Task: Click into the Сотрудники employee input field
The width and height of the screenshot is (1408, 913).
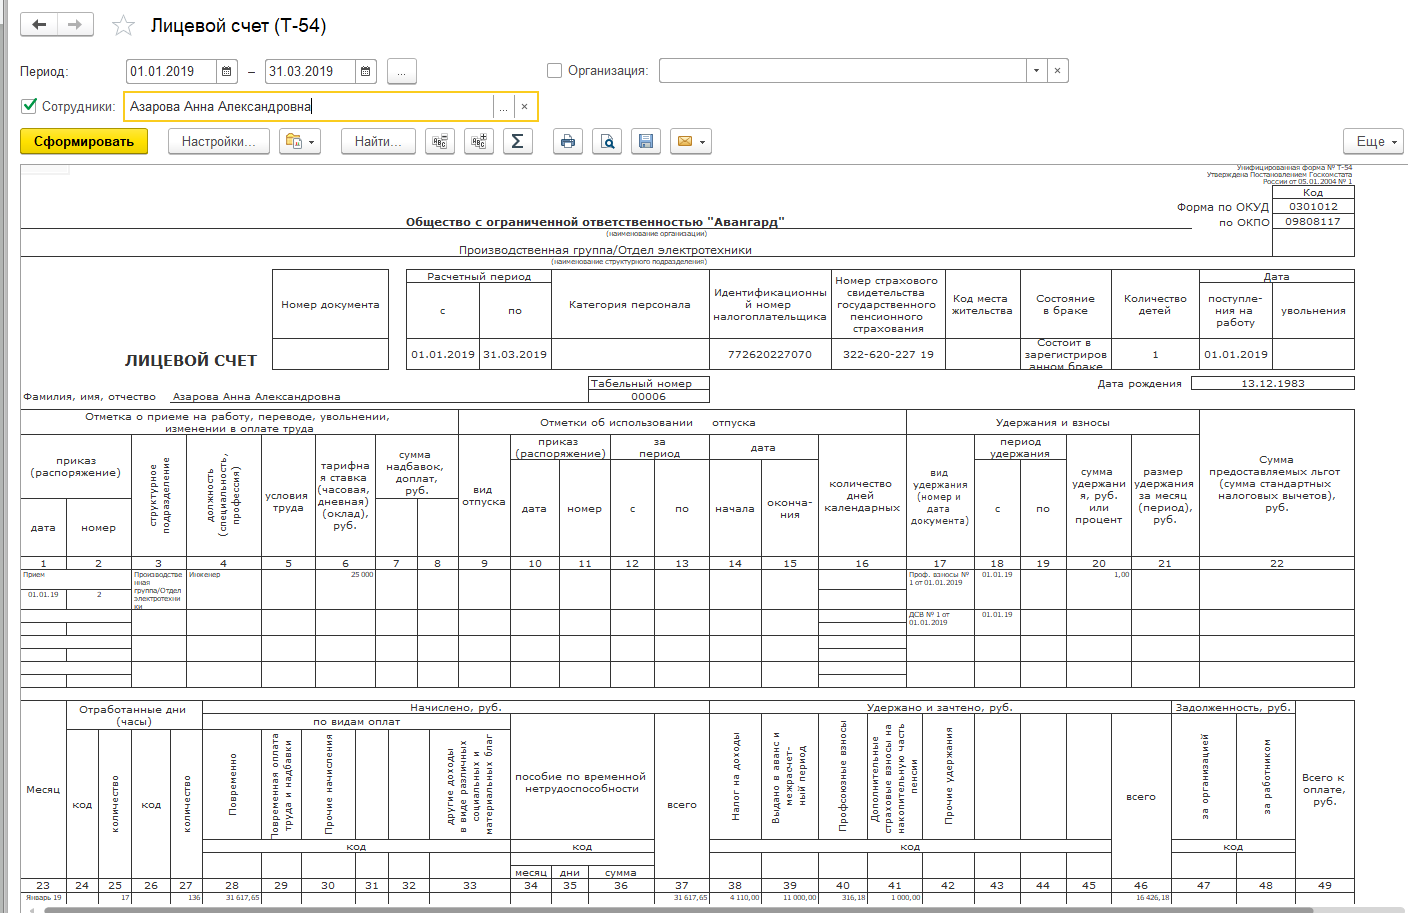Action: pyautogui.click(x=308, y=107)
